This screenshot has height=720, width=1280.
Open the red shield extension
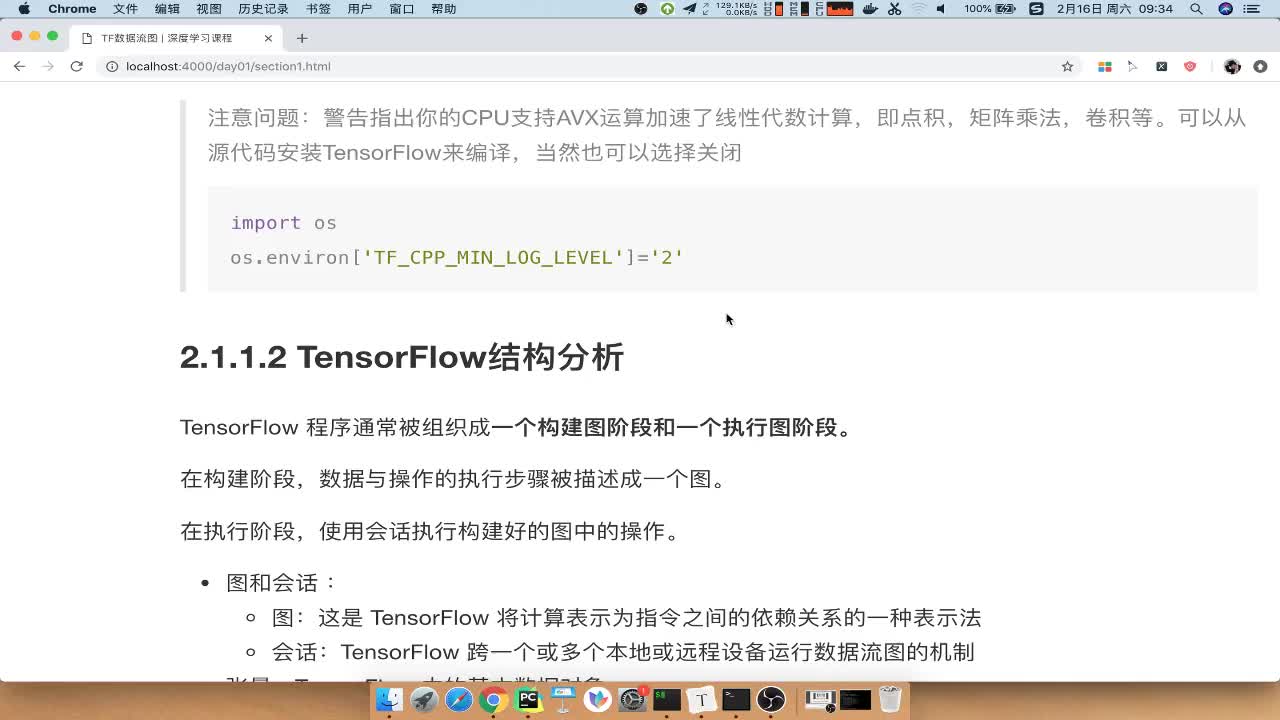pyautogui.click(x=1190, y=66)
